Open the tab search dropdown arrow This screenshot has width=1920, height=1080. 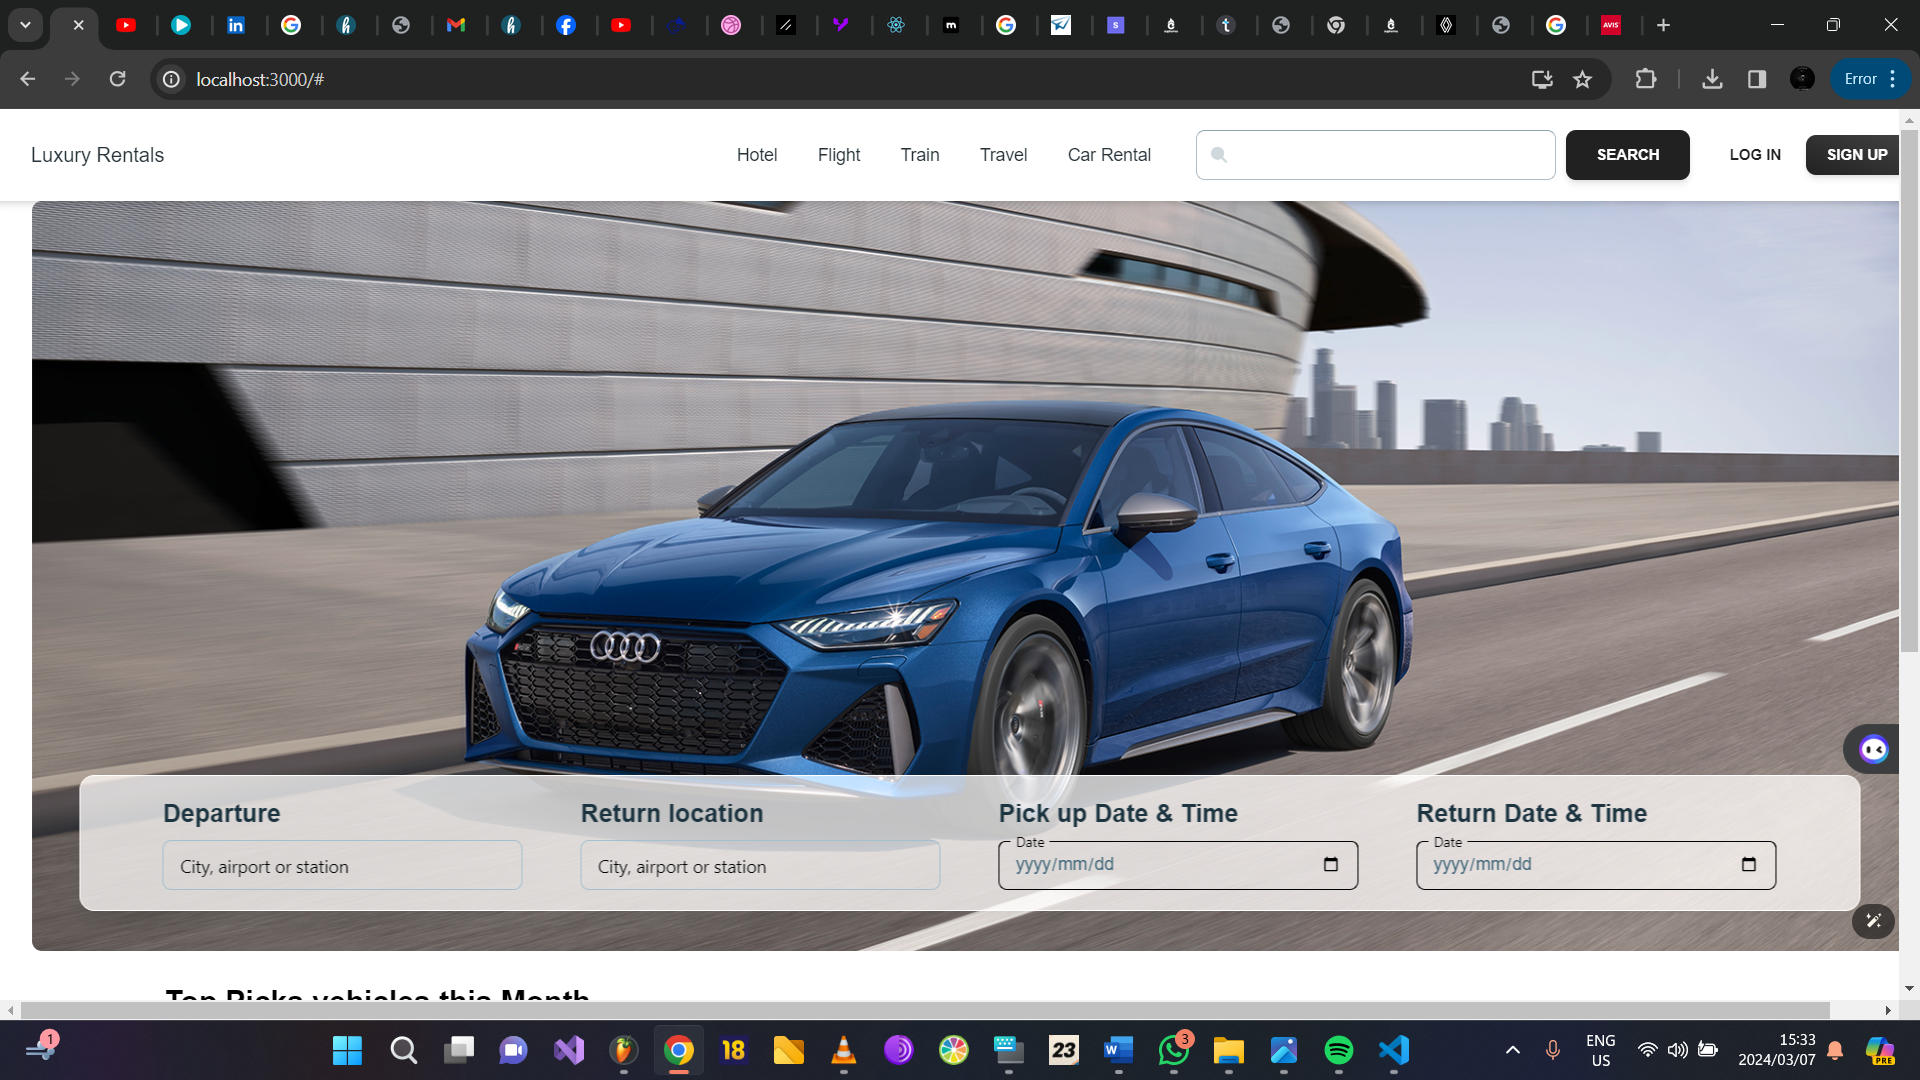[x=25, y=25]
